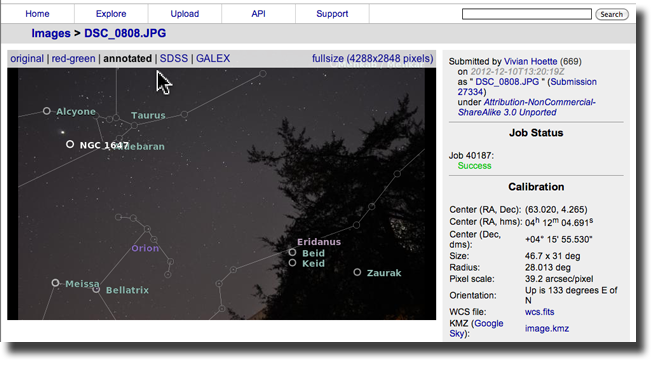Click the Zaurak star marker circle
Viewport: 661px width, 377px height.
357,272
